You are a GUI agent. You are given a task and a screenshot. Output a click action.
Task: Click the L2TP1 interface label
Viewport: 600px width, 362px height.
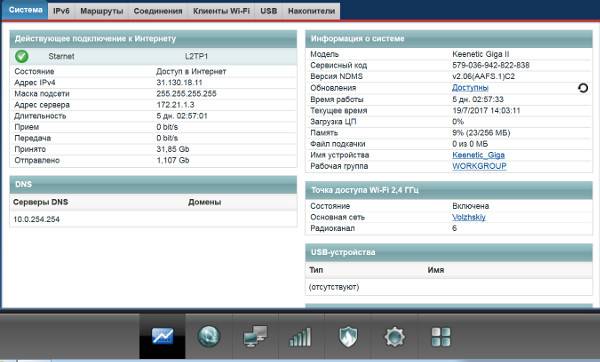196,56
